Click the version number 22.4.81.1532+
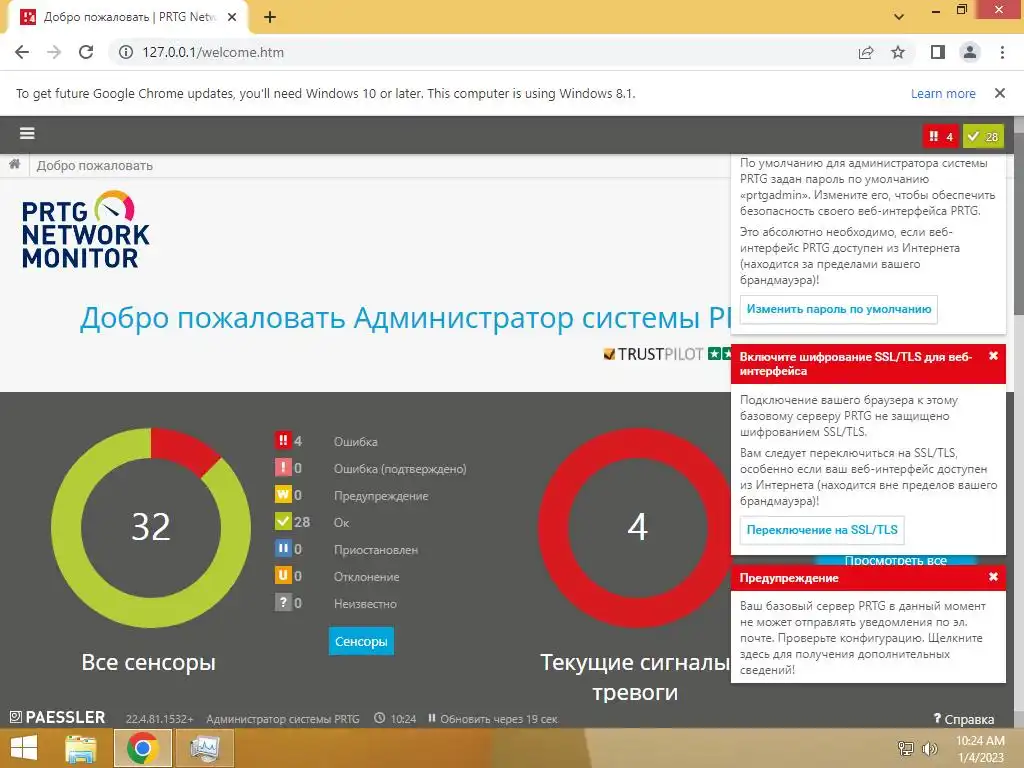Viewport: 1024px width, 768px height. tap(159, 719)
